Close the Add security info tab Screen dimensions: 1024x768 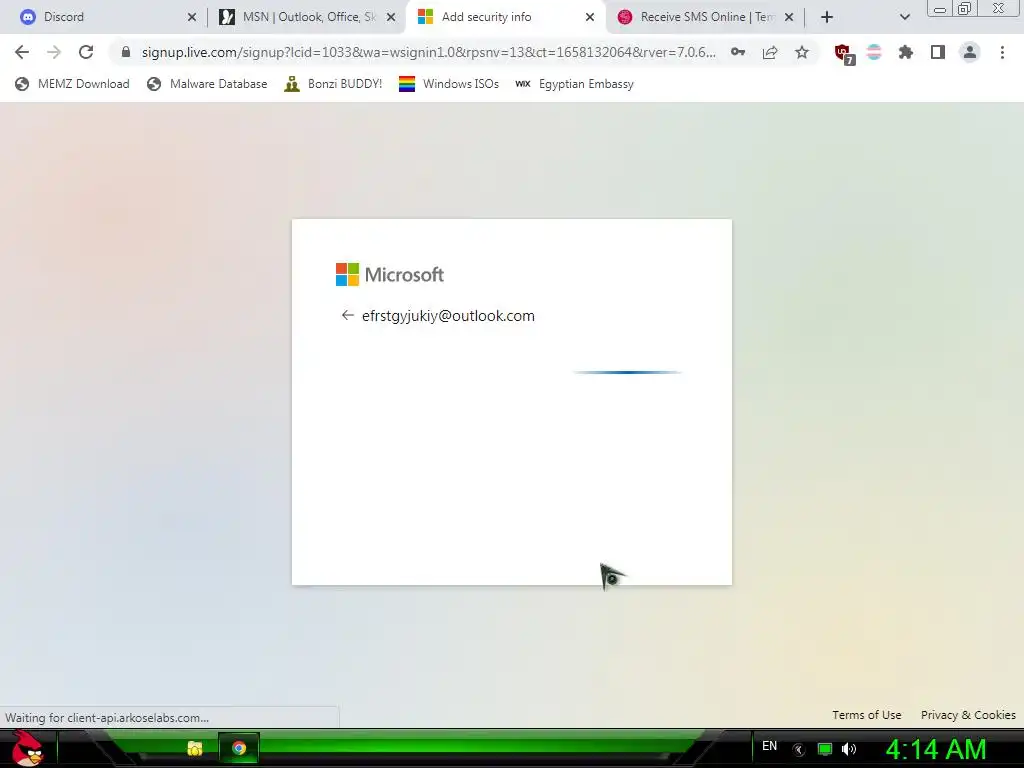point(590,18)
